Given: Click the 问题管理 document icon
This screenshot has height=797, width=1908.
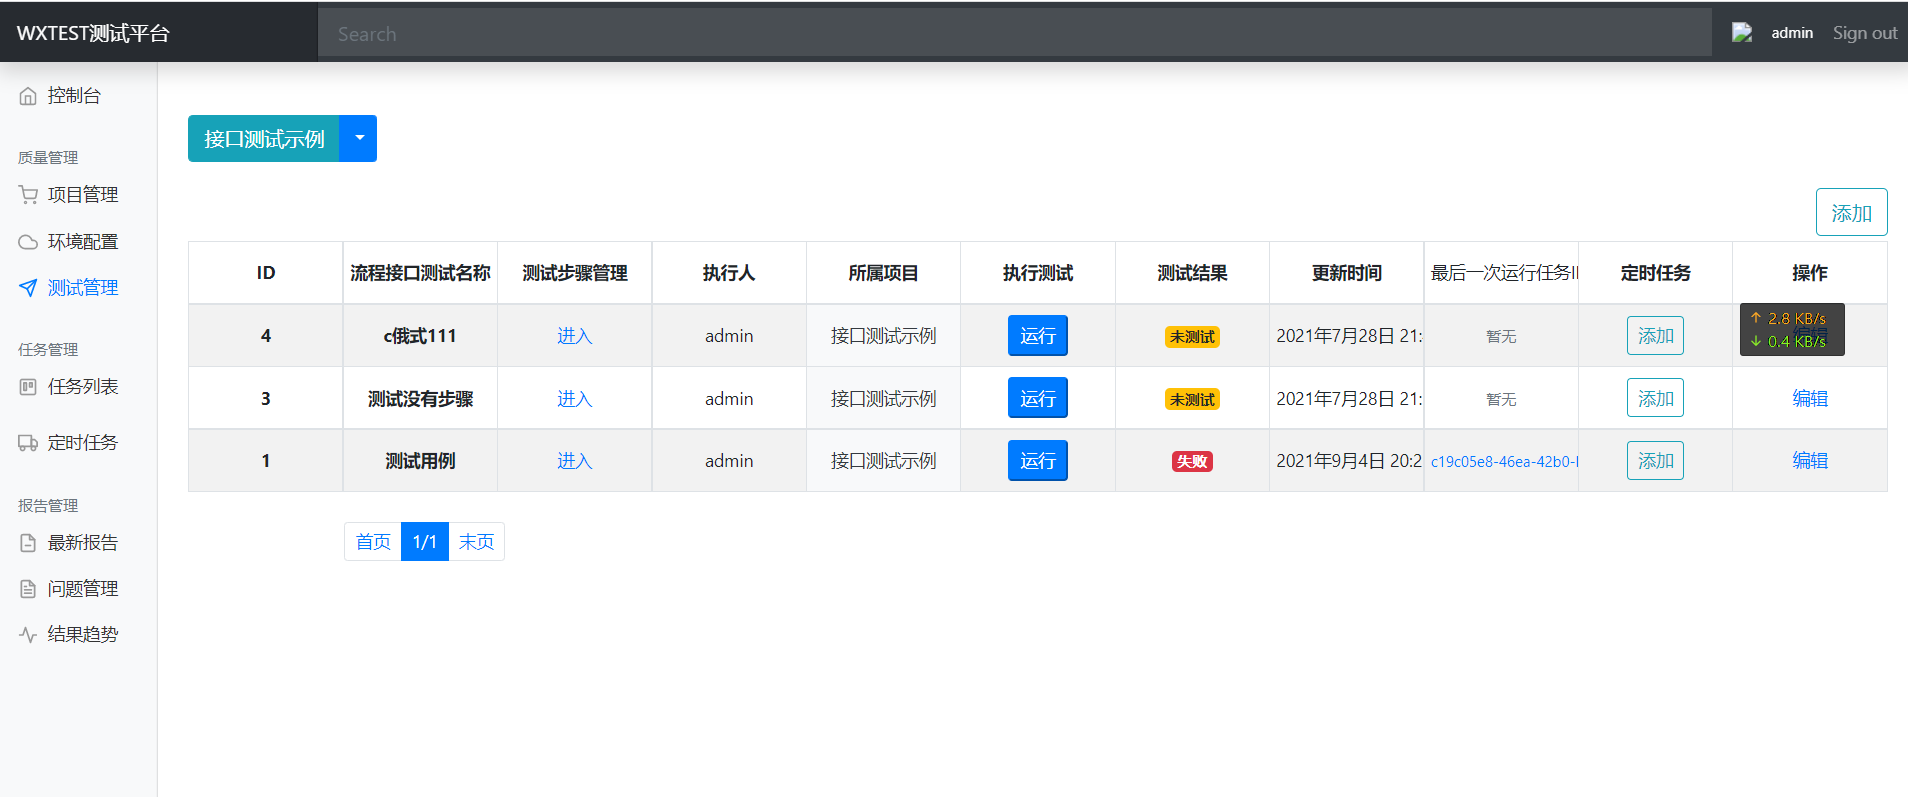Looking at the screenshot, I should click(28, 589).
